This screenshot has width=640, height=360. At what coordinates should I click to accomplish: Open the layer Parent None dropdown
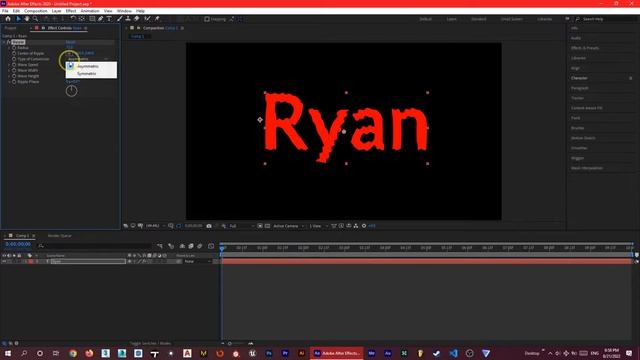point(198,261)
